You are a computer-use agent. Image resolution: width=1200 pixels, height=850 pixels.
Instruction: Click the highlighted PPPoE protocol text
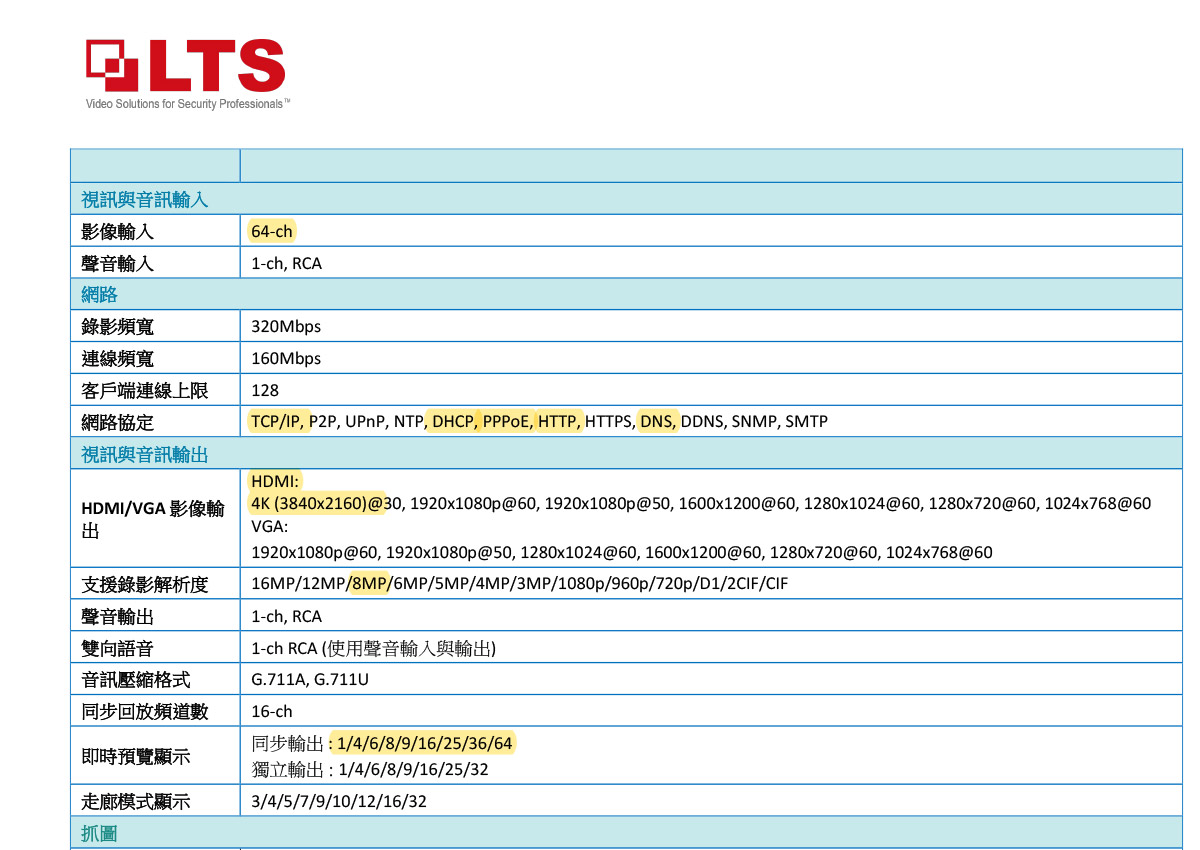(507, 422)
